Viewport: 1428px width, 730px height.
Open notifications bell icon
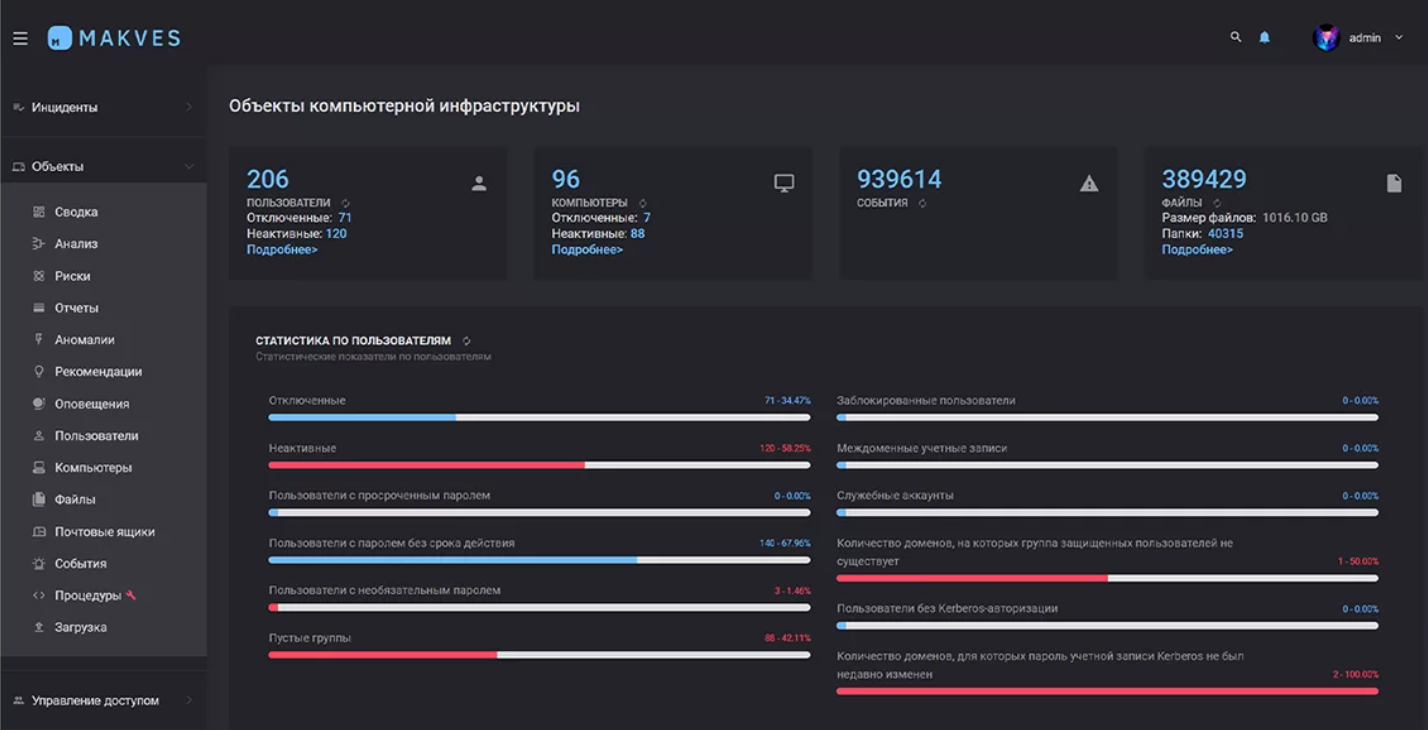point(1264,37)
